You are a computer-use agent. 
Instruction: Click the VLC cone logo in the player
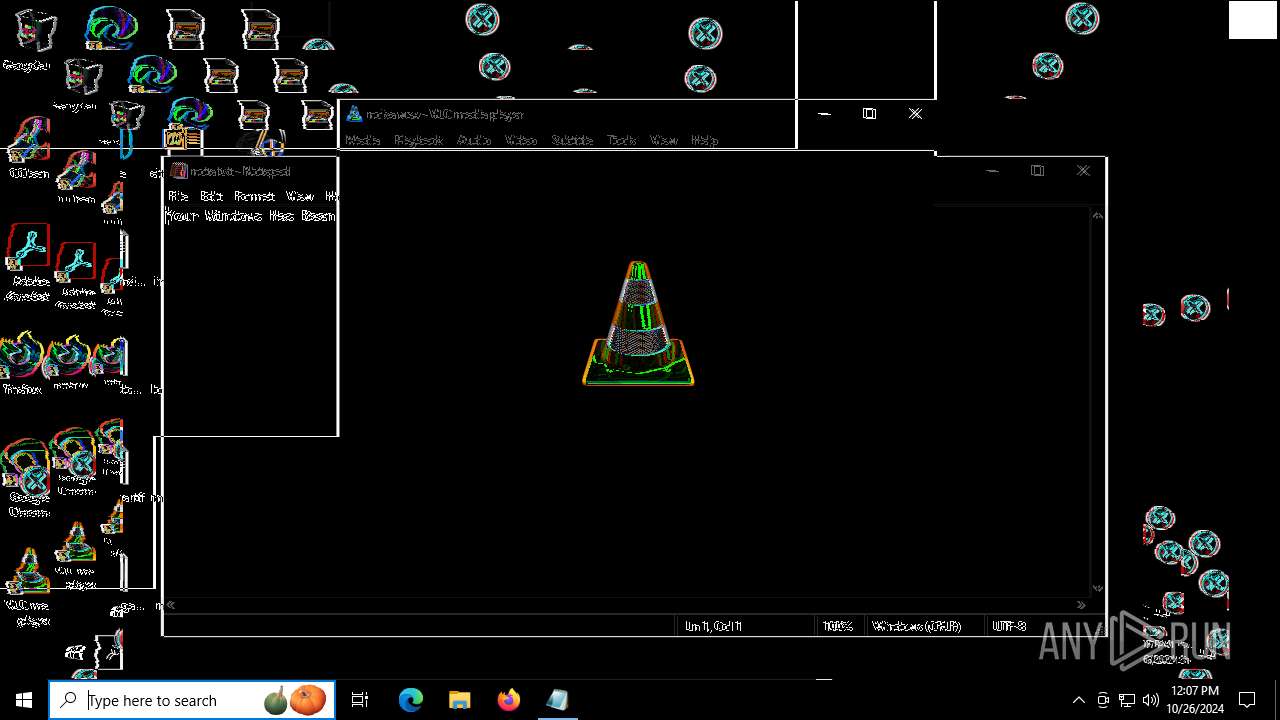638,323
